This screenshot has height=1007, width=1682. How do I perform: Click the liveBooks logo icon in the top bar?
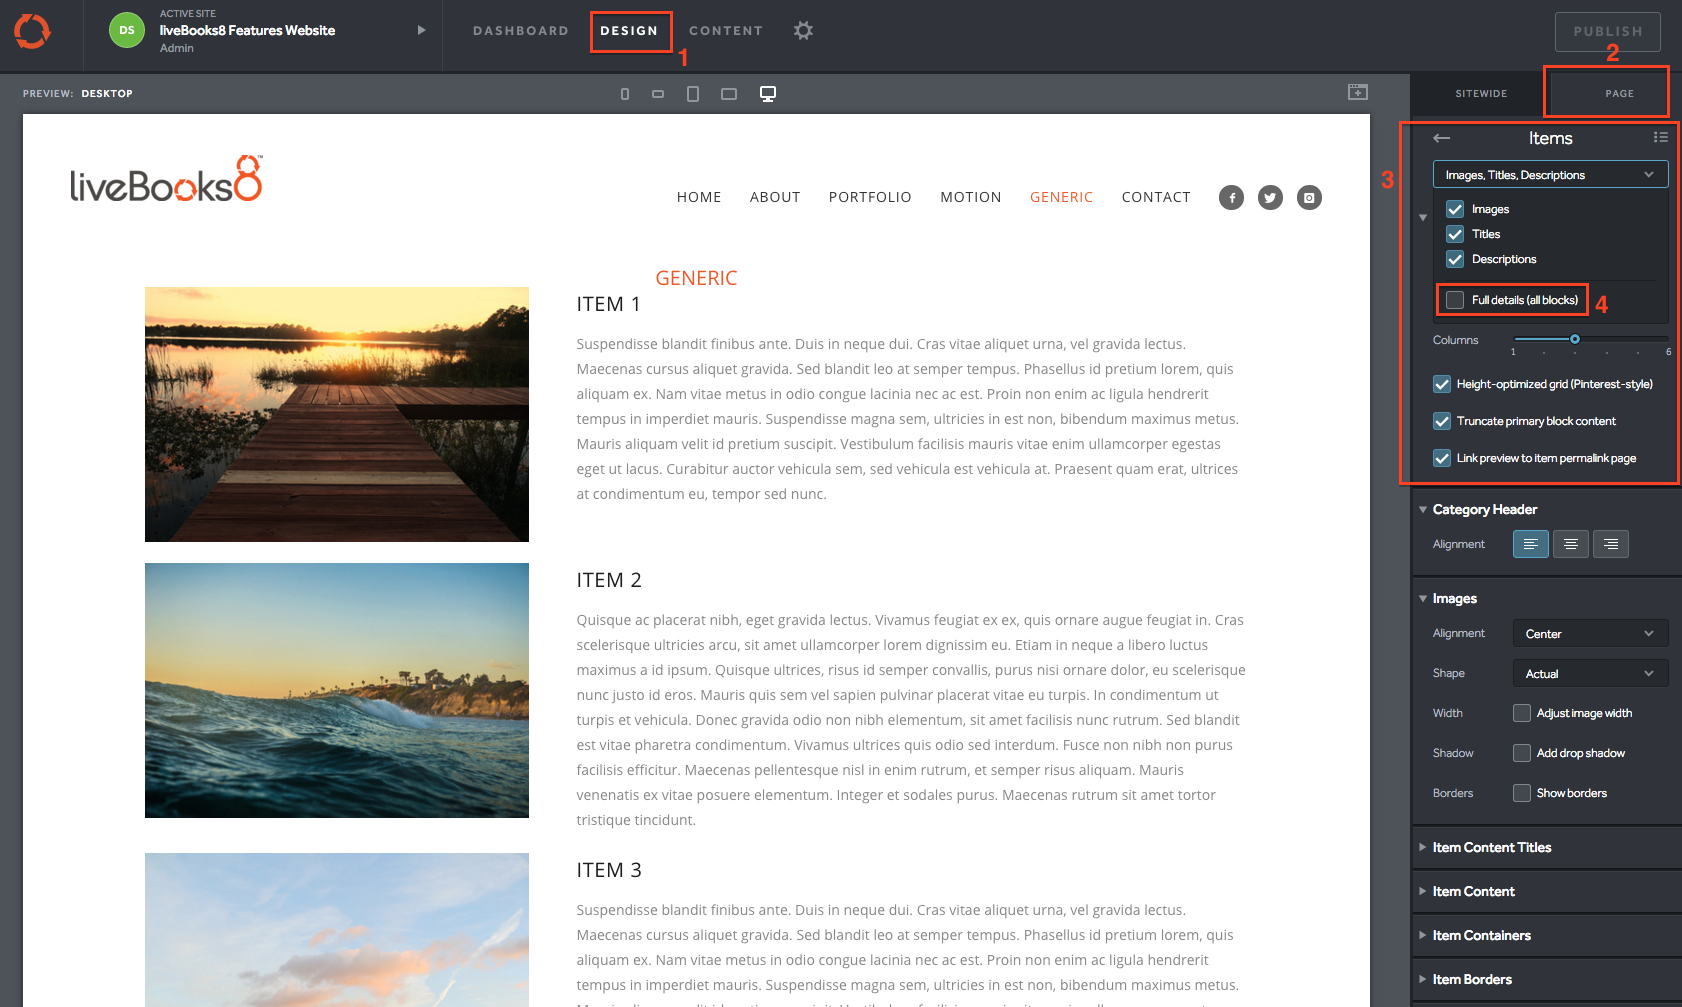pos(32,31)
